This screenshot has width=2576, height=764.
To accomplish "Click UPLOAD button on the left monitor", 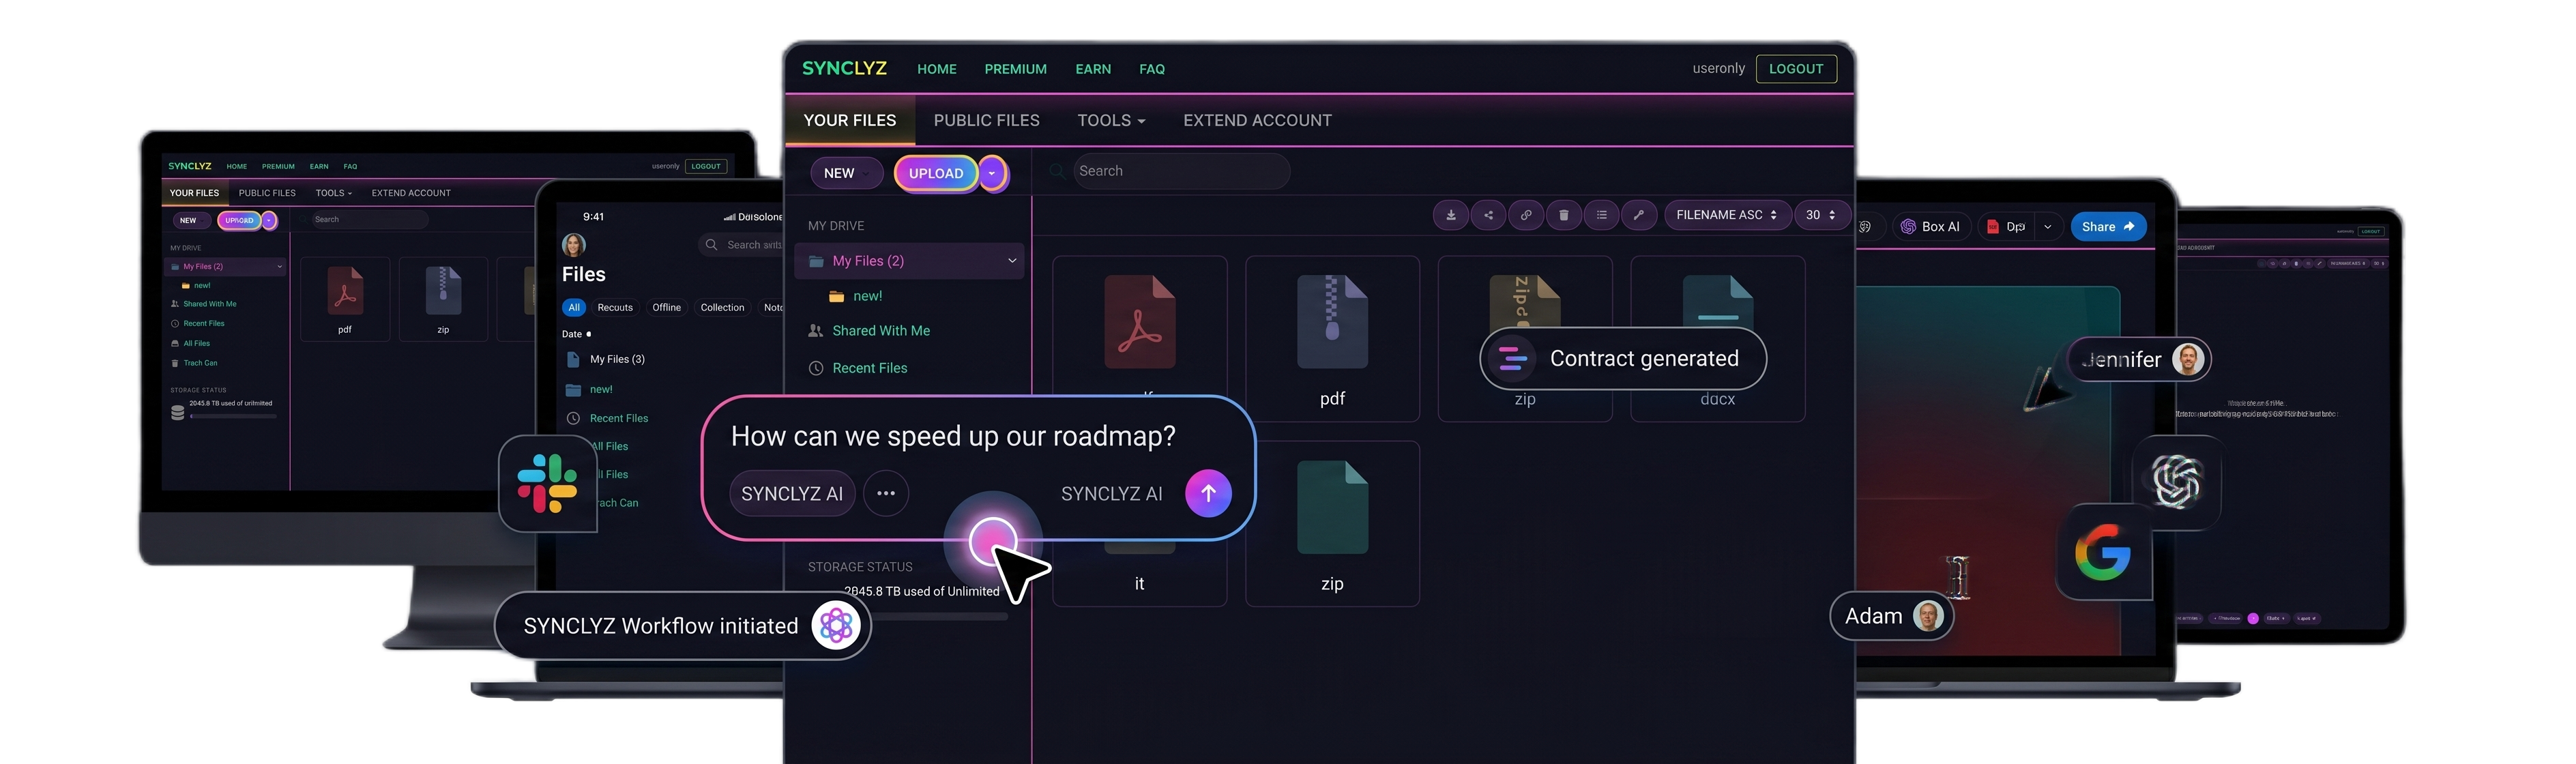I will 239,220.
